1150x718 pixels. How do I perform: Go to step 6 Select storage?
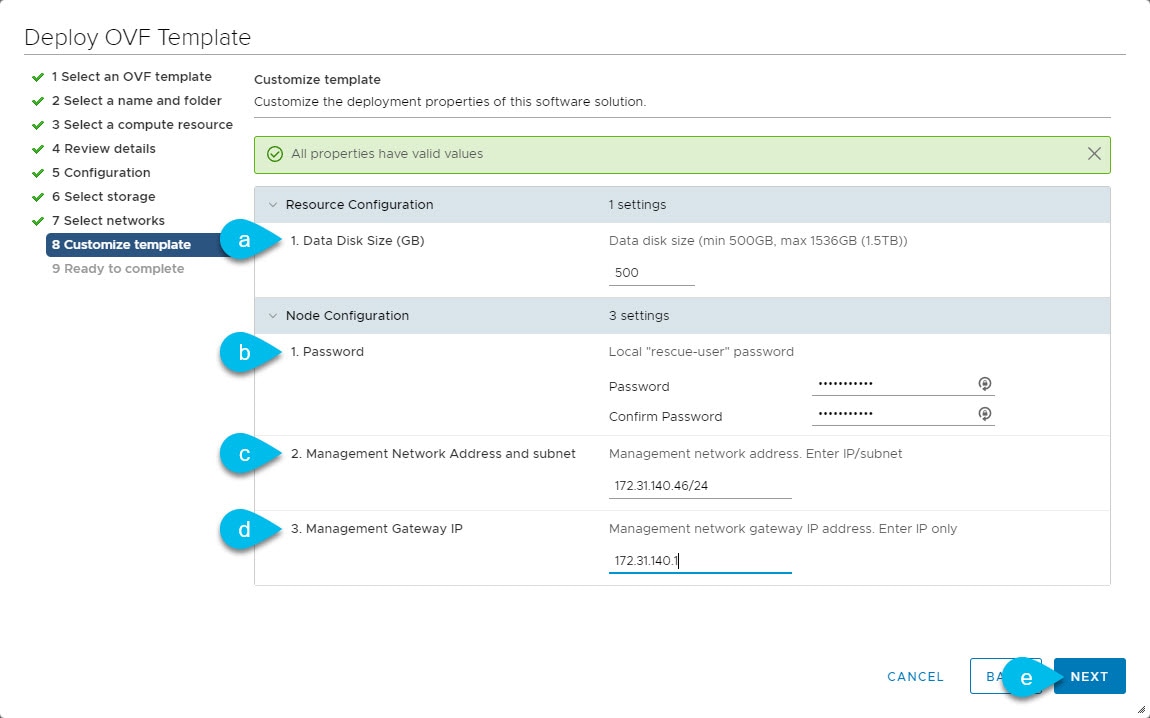(x=103, y=197)
